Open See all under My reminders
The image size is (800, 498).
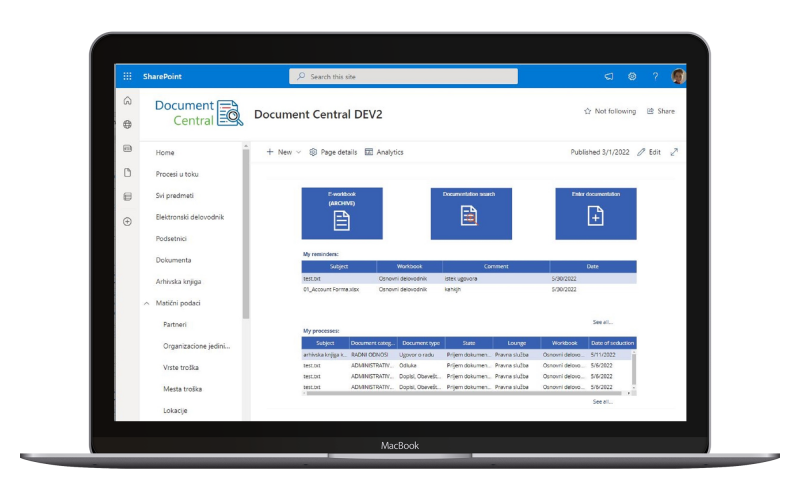click(602, 323)
